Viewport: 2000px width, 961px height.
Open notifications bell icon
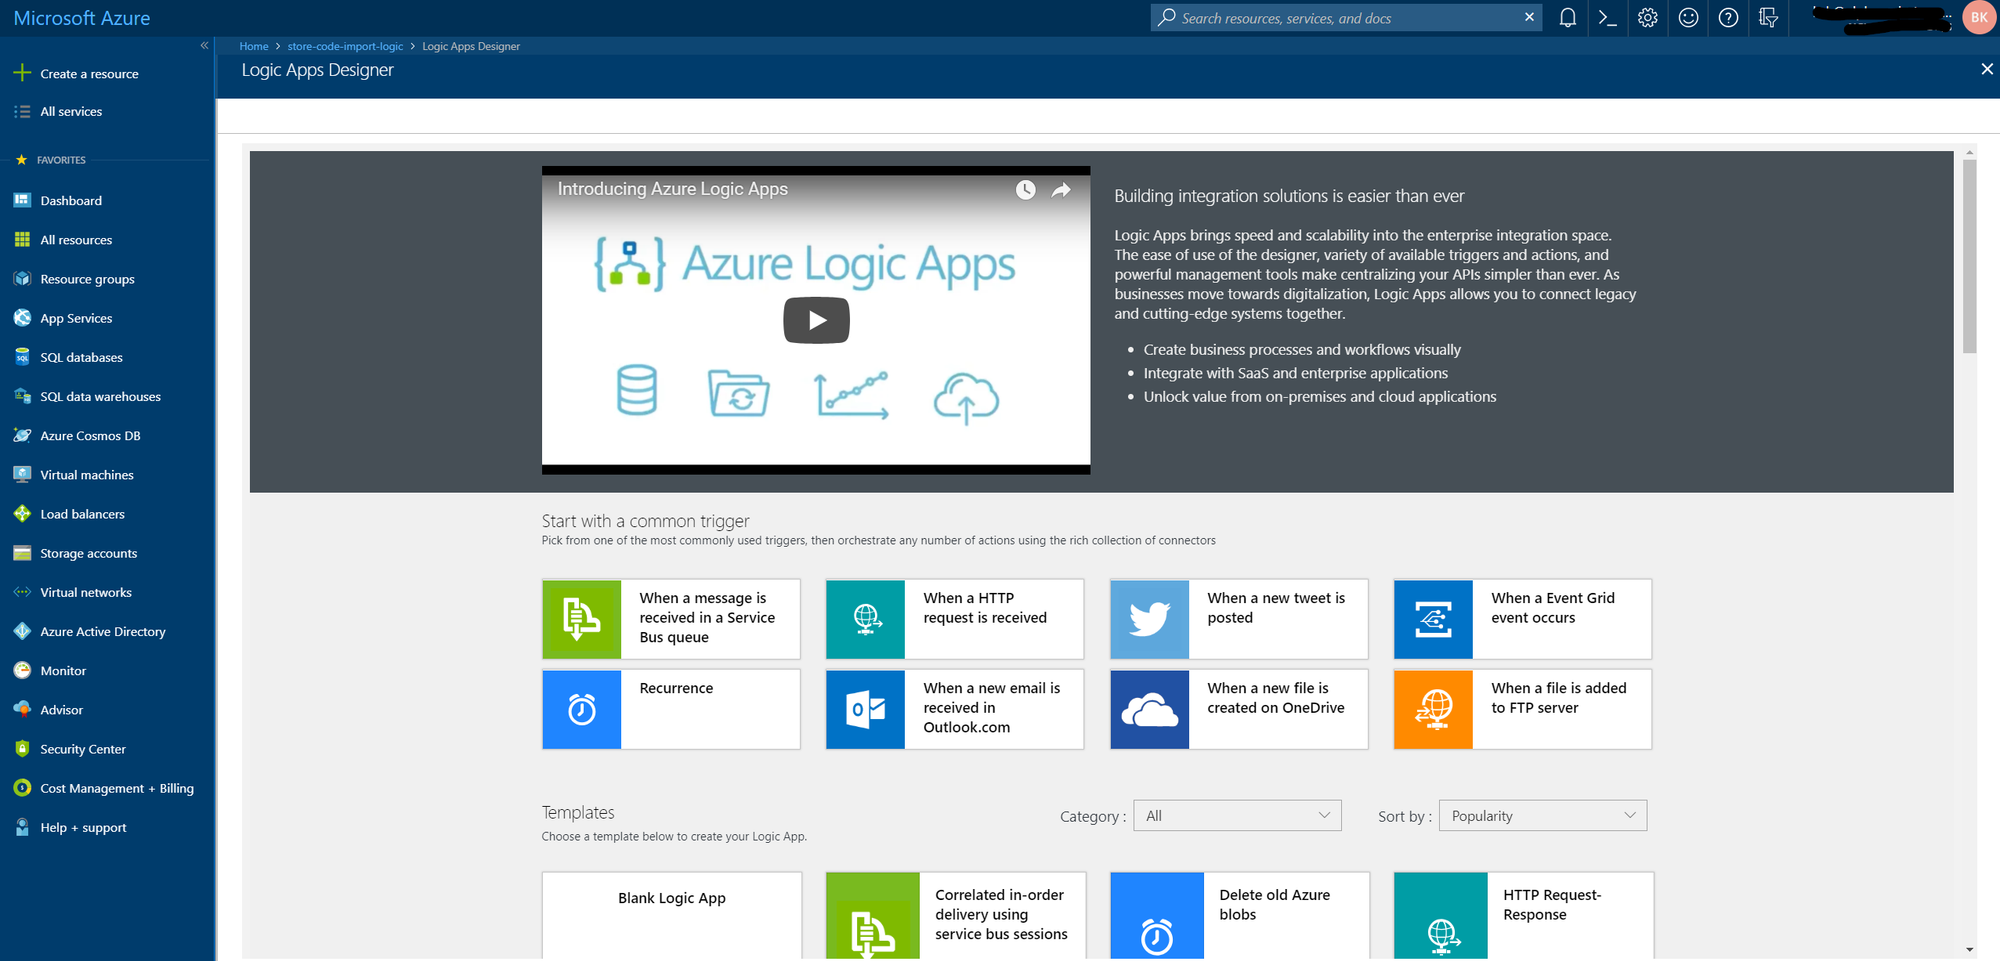pyautogui.click(x=1567, y=17)
